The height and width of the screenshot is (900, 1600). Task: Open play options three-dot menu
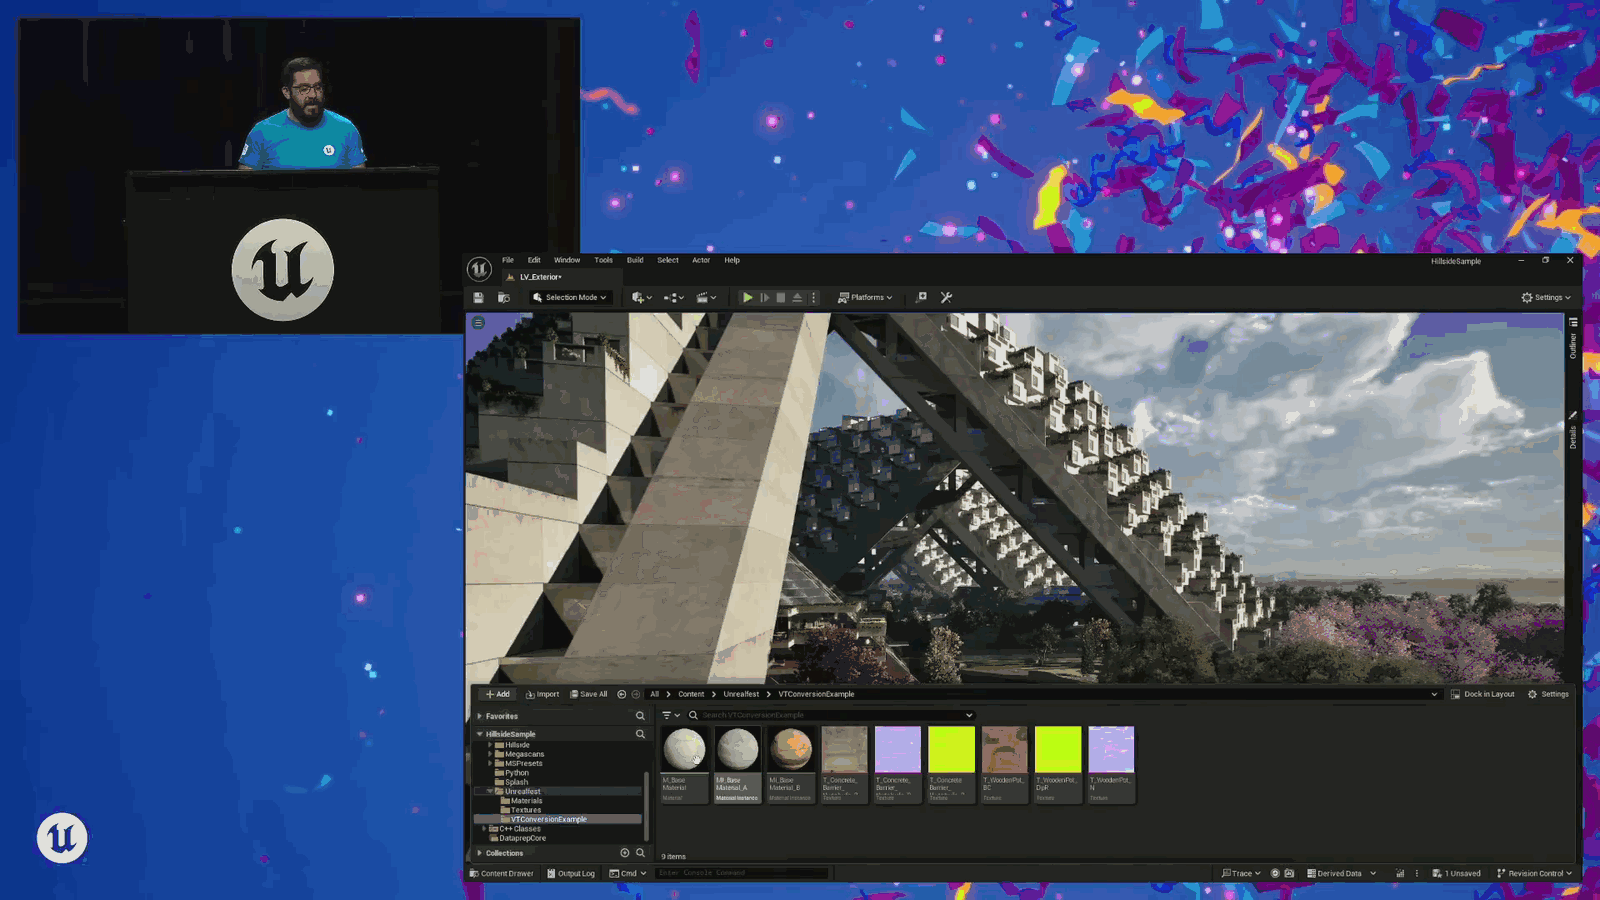[813, 297]
